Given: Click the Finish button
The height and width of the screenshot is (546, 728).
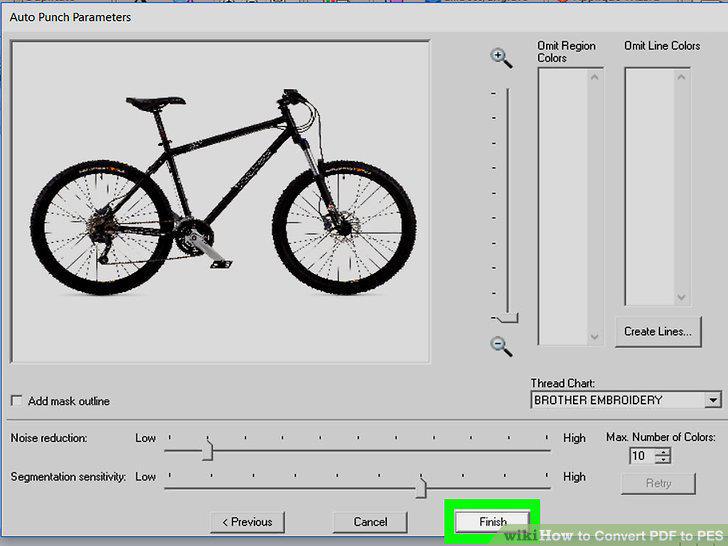Looking at the screenshot, I should pos(492,522).
